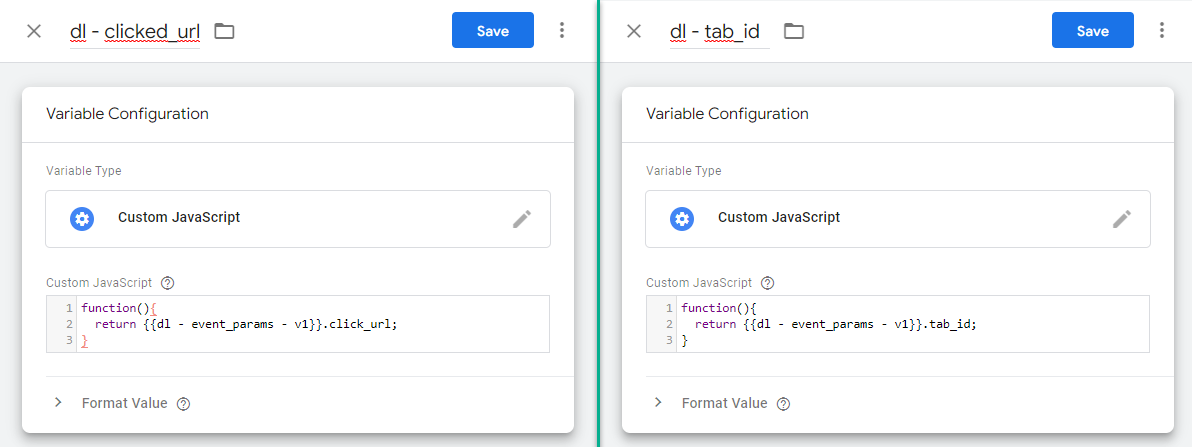Edit variable type pencil in left panel
The height and width of the screenshot is (447, 1192).
click(522, 219)
